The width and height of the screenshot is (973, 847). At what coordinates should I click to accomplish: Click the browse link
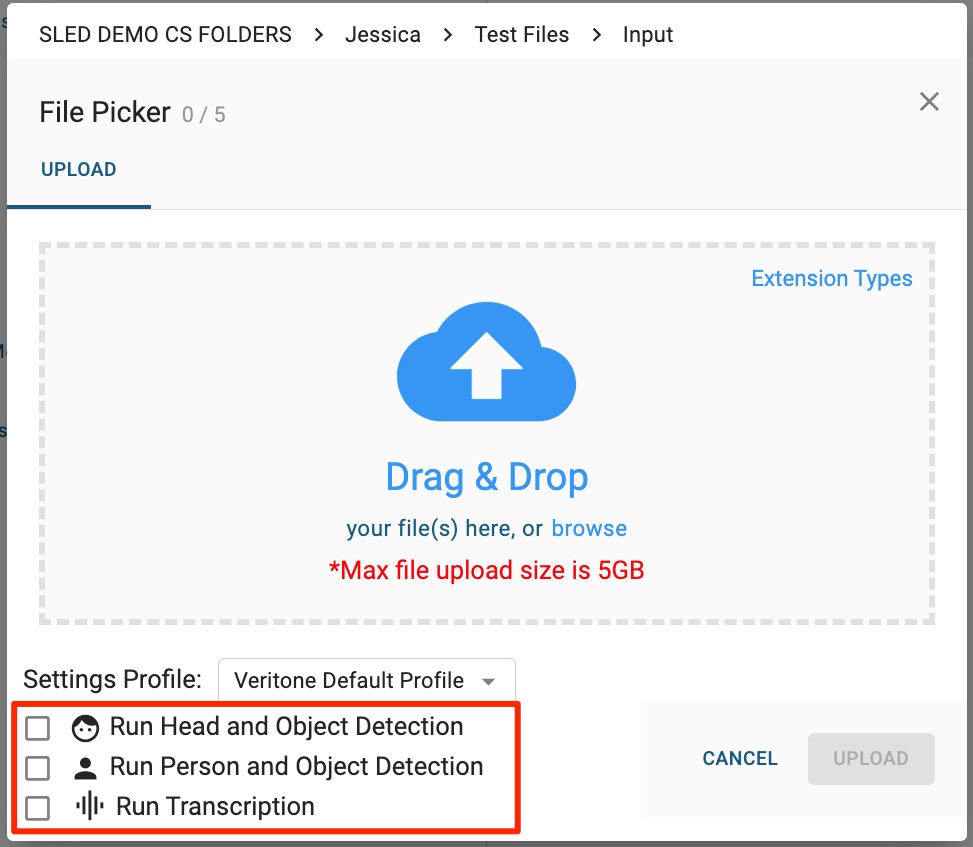[589, 528]
